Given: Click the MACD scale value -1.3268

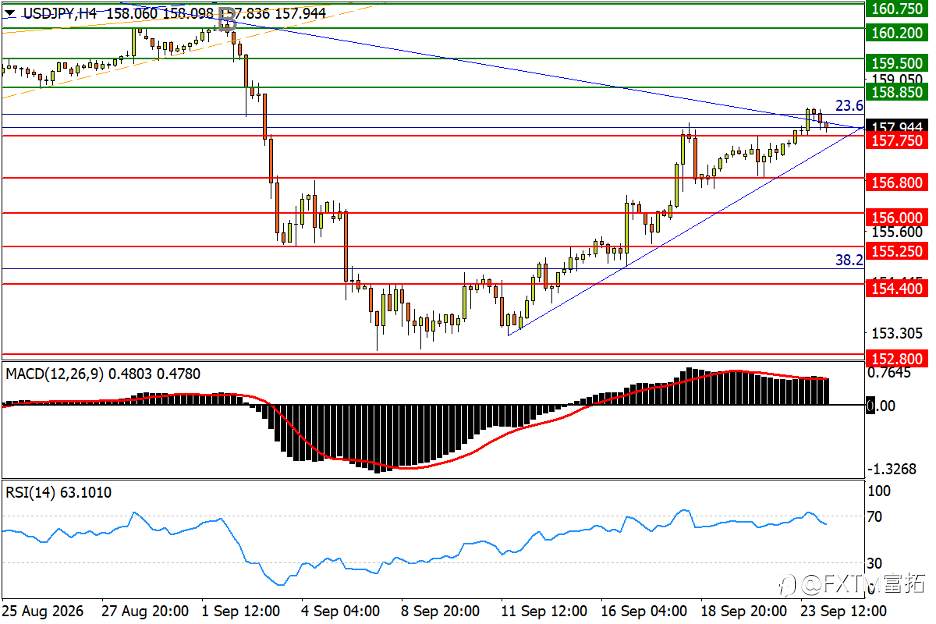Looking at the screenshot, I should 891,469.
